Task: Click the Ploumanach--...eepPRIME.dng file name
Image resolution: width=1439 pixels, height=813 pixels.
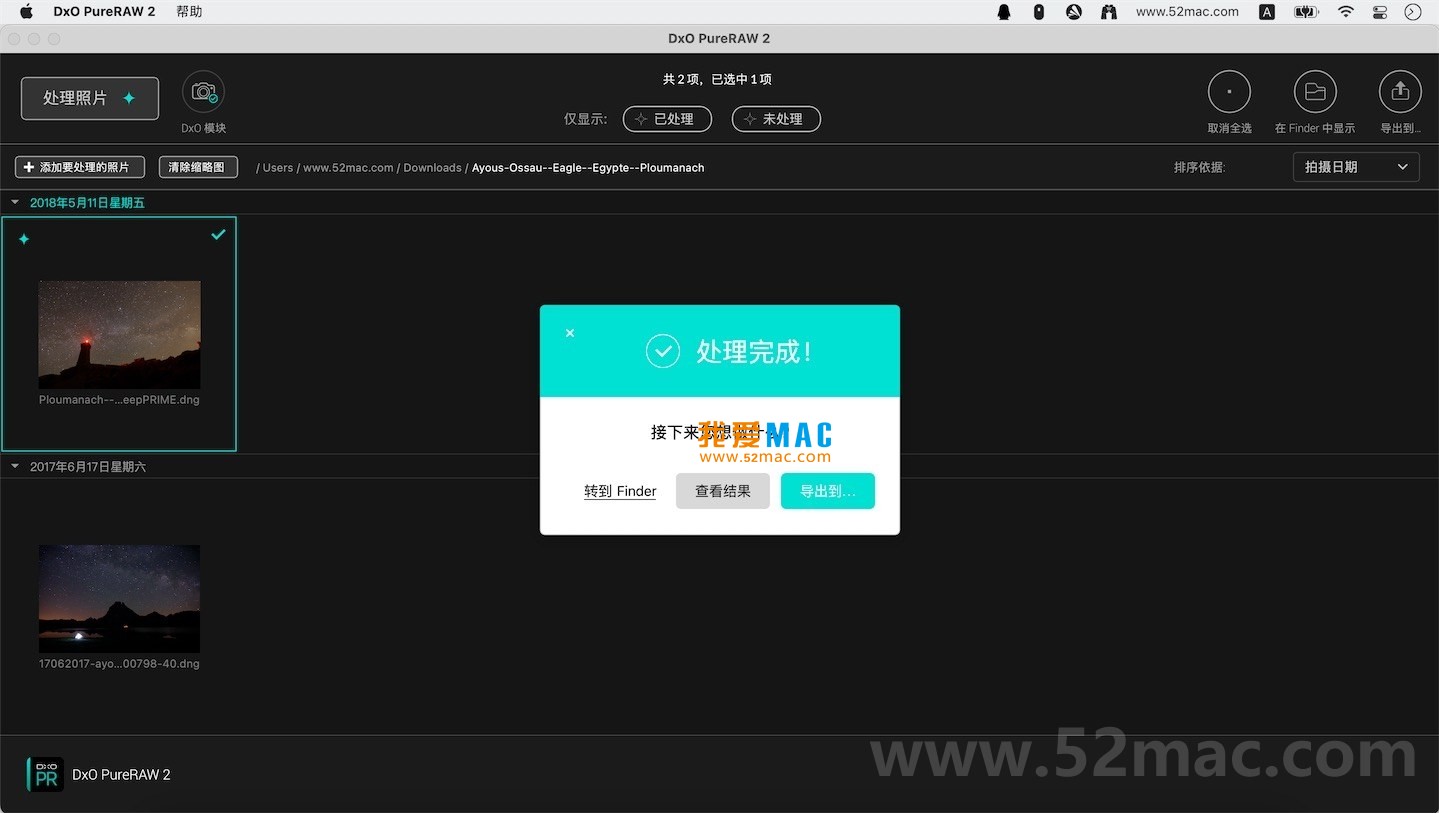Action: (119, 400)
